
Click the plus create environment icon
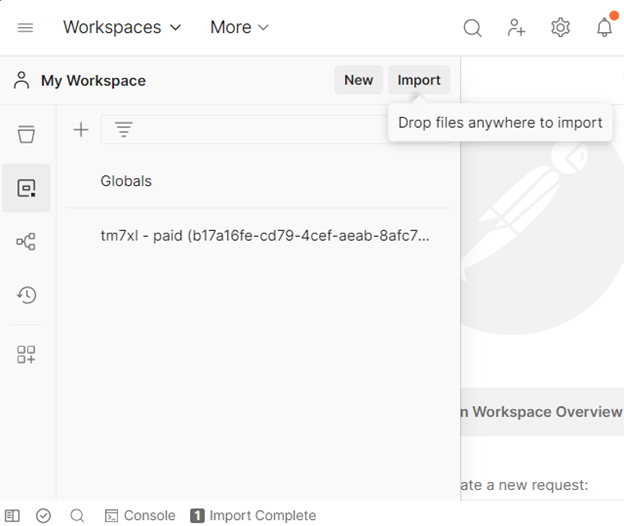click(81, 130)
